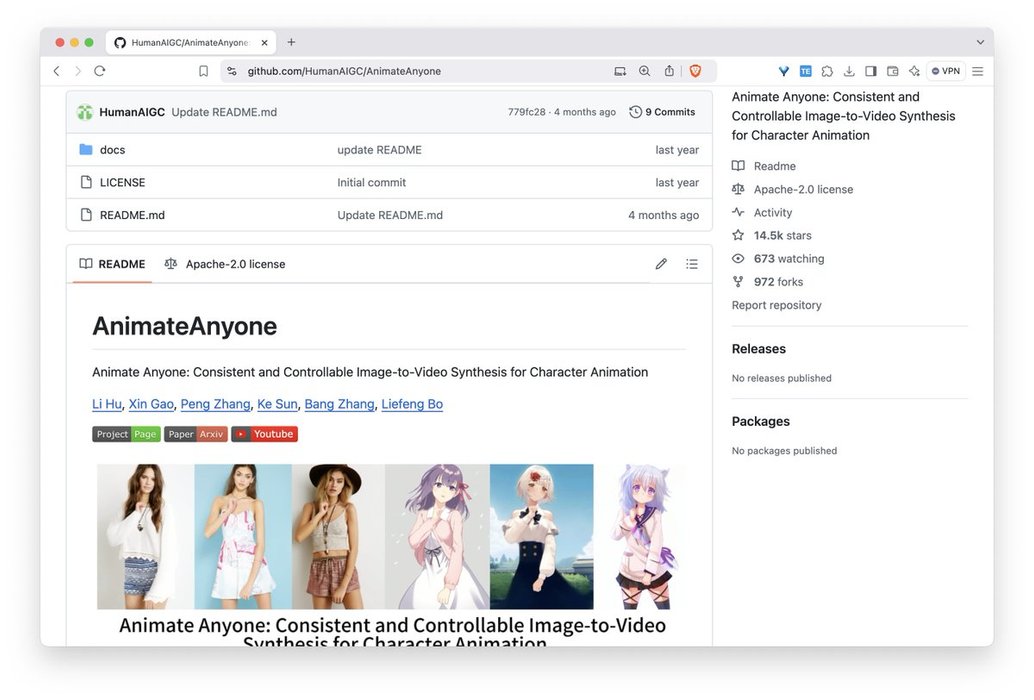The height and width of the screenshot is (700, 1034).
Task: Click the Paper Arxiv badge
Action: 196,434
